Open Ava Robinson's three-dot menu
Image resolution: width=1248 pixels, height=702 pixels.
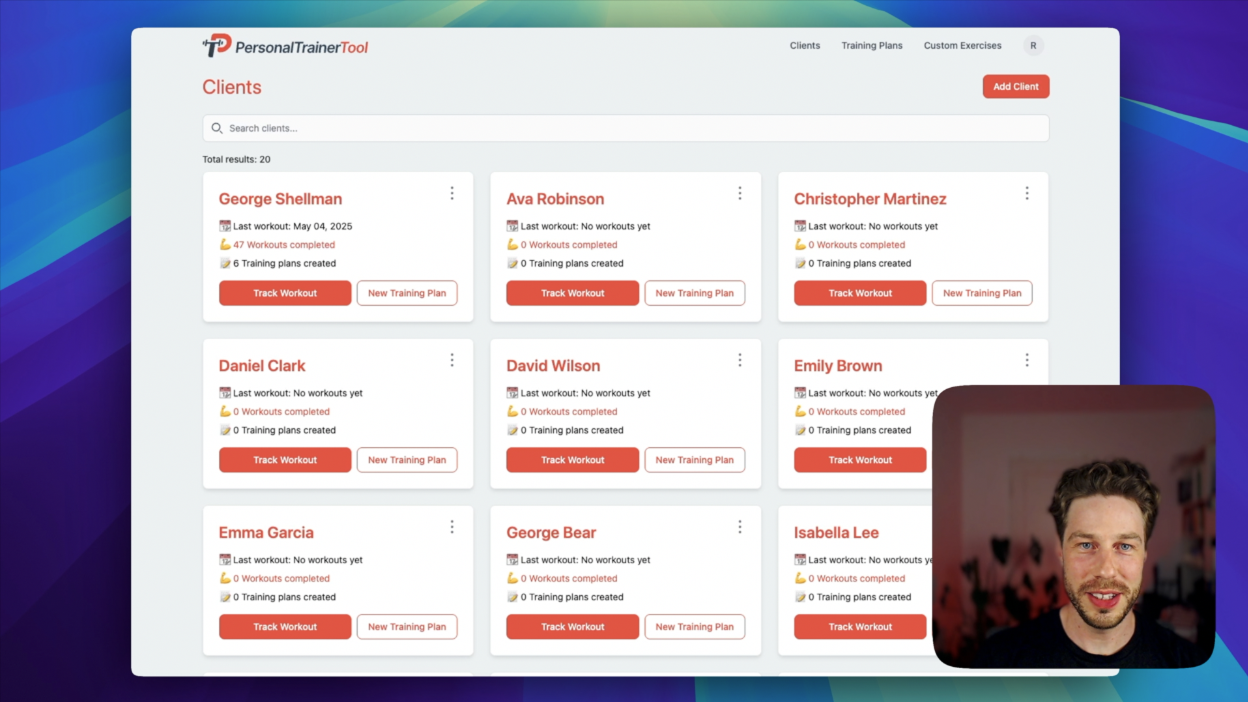point(740,193)
